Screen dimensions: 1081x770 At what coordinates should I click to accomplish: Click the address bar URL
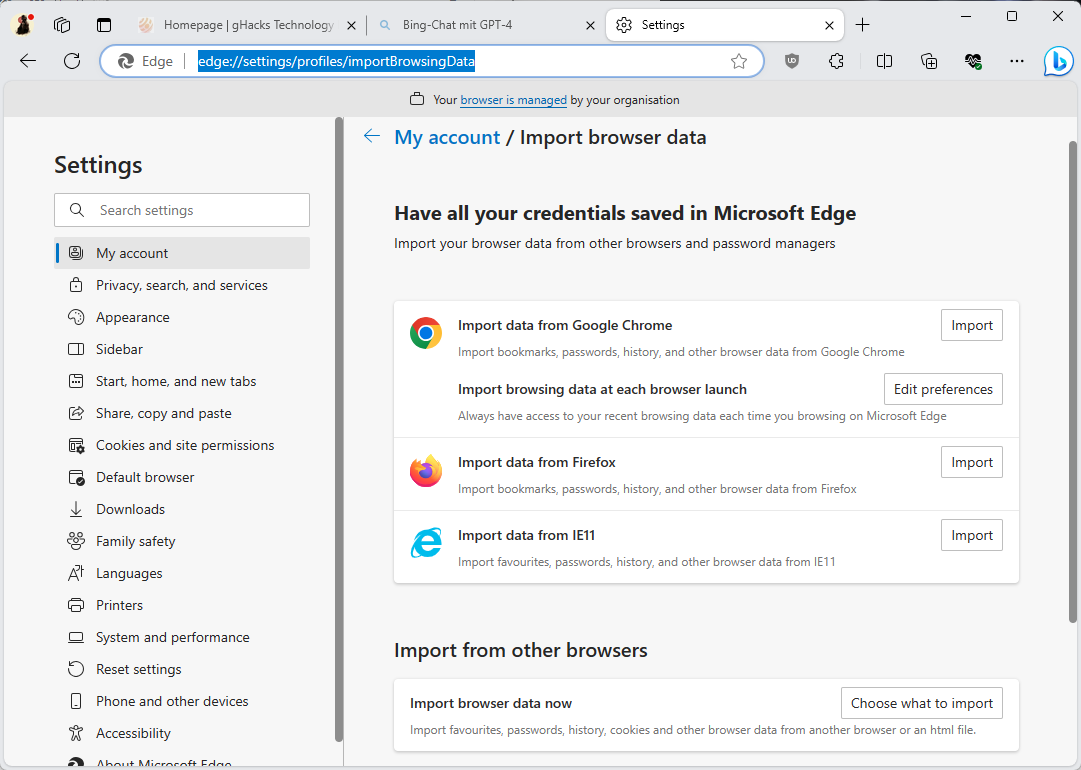(x=336, y=61)
